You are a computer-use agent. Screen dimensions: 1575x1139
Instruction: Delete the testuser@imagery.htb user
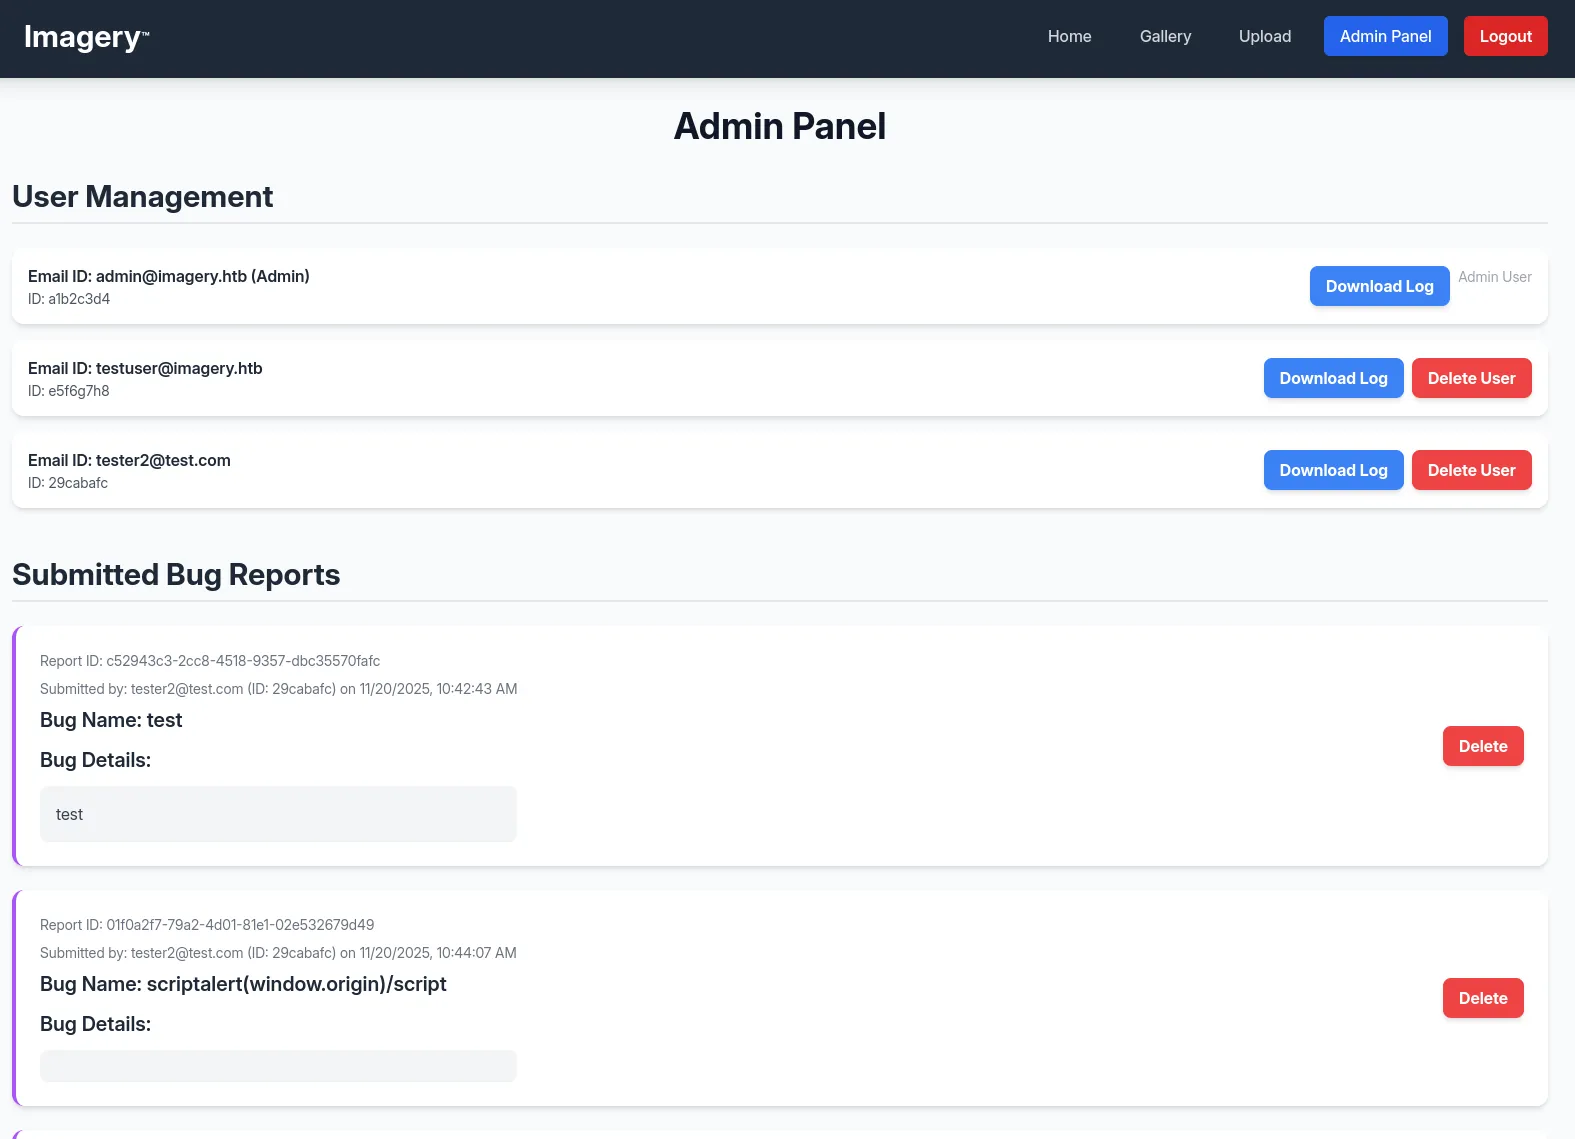point(1471,378)
